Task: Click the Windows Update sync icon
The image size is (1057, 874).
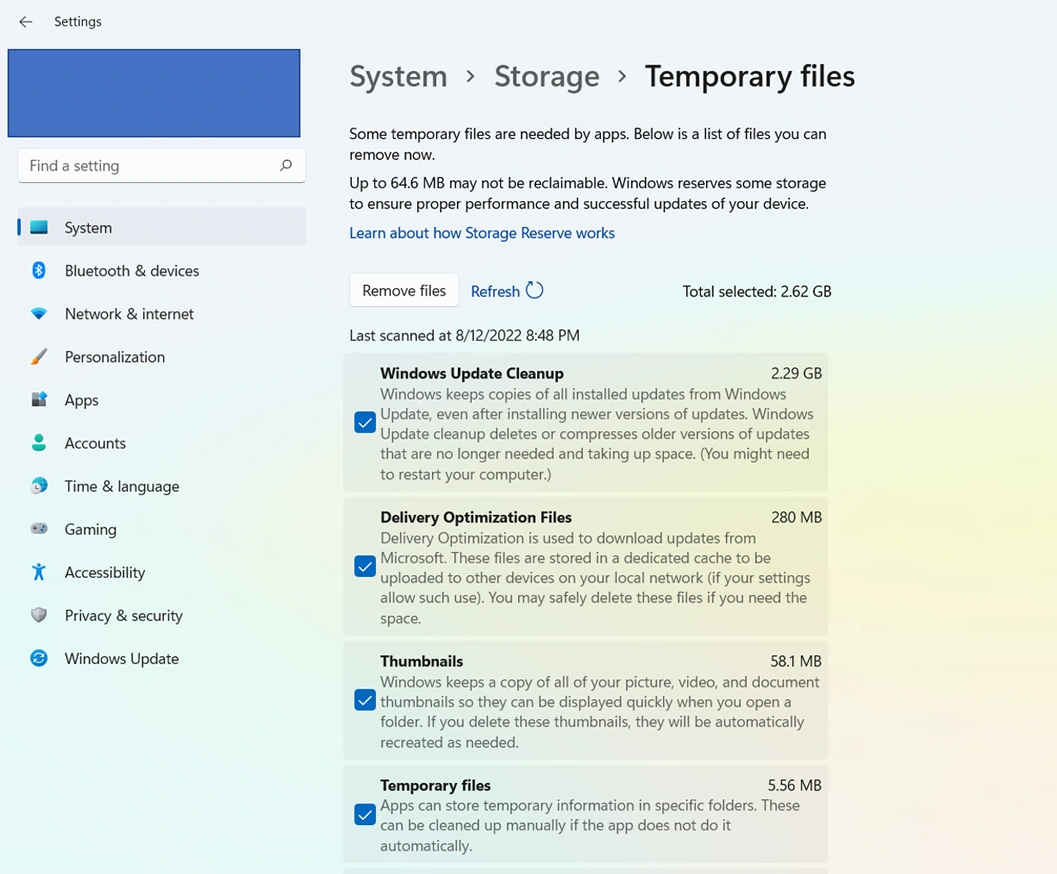Action: 39,658
